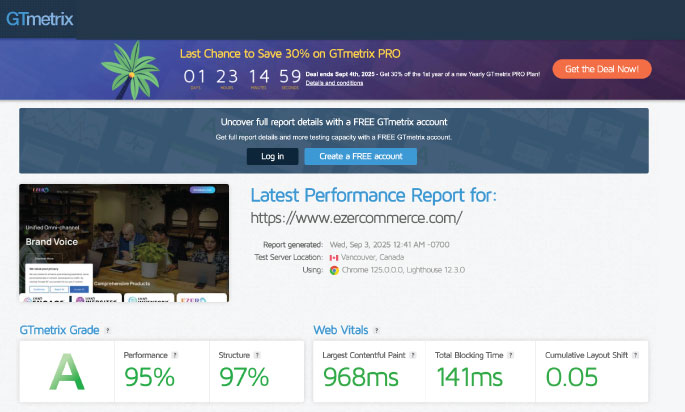The image size is (685, 412).
Task: Click the Vancouver, Canada location text
Action: tap(372, 257)
